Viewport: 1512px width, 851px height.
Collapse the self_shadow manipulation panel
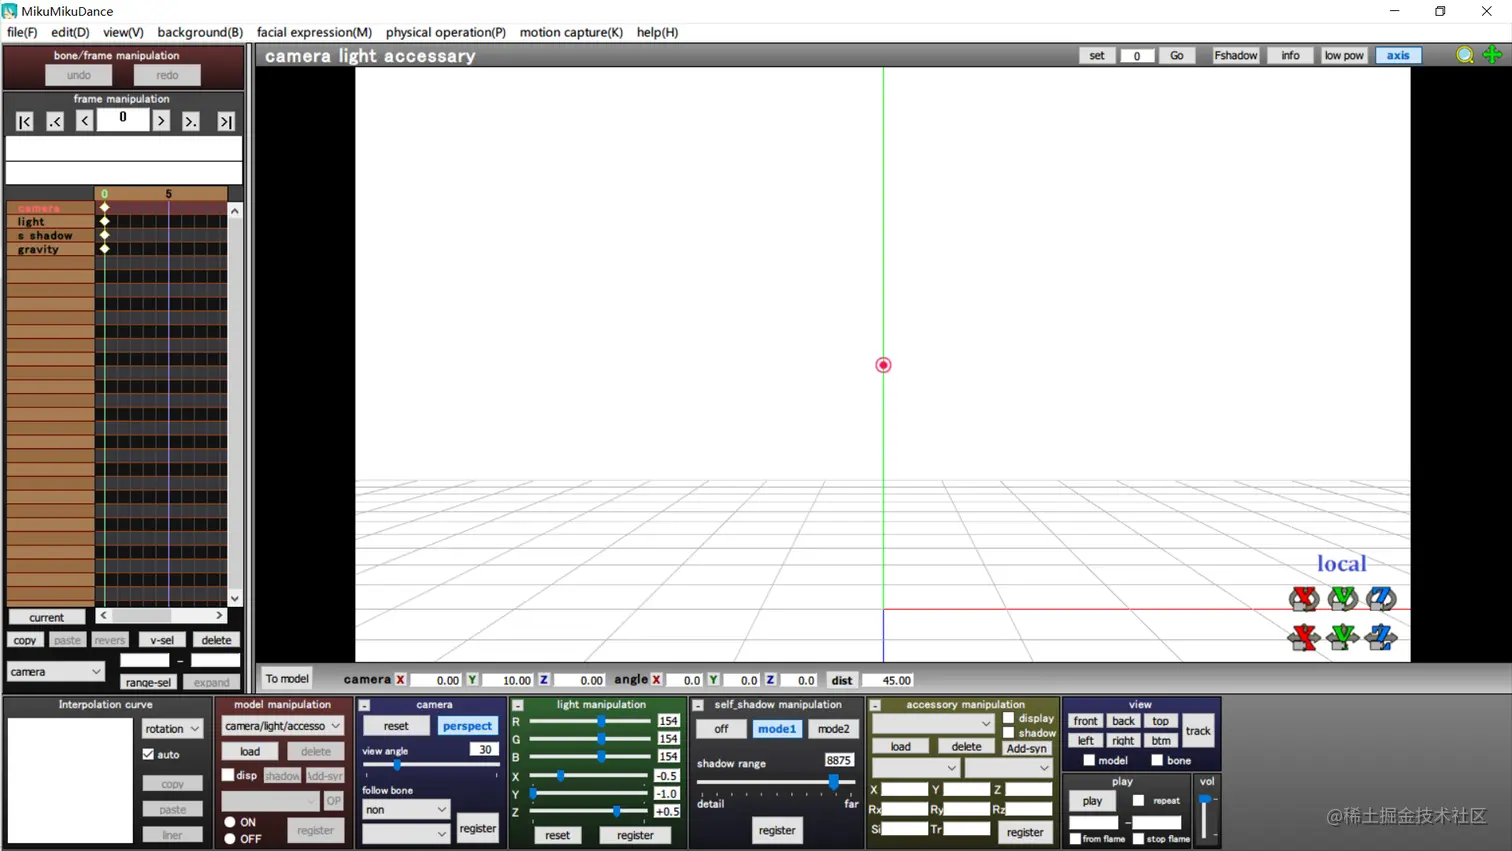(698, 706)
